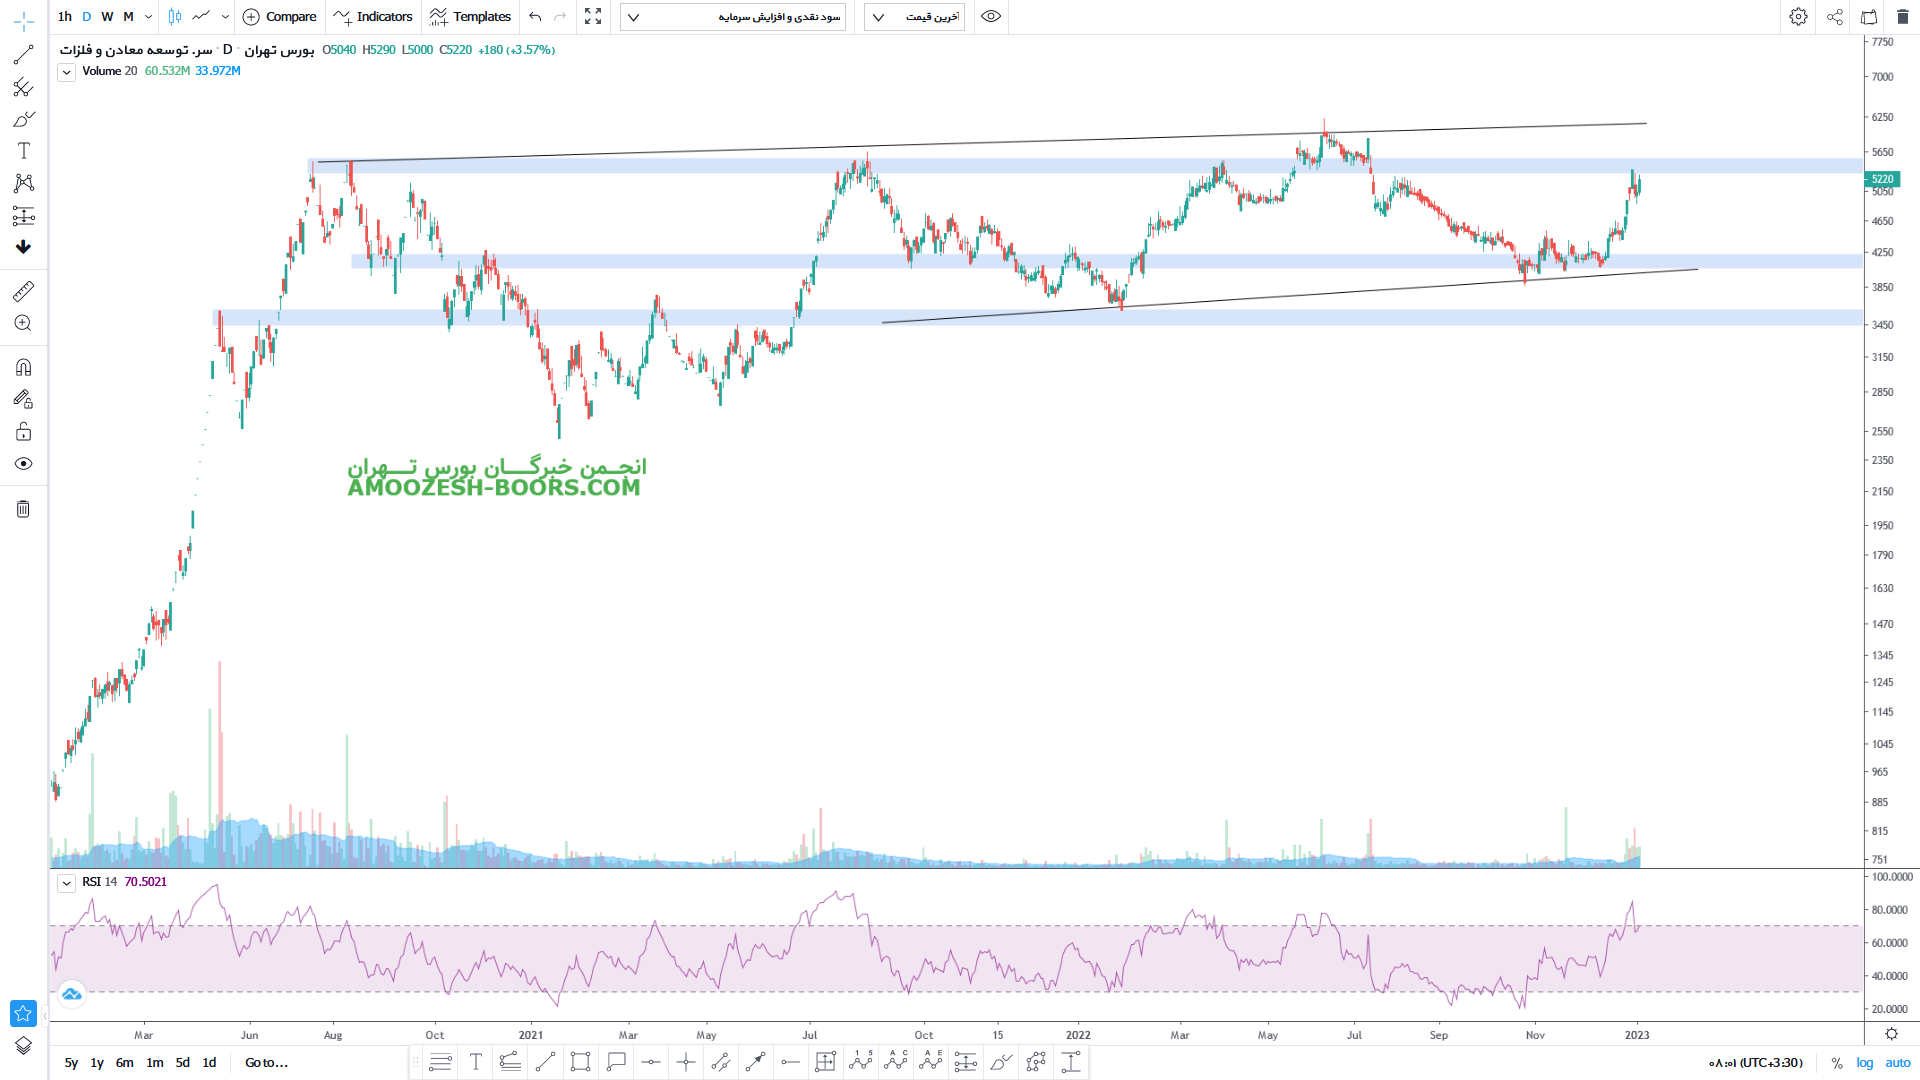Click the zoom in magnifier tool
This screenshot has height=1080, width=1920.
coord(23,323)
